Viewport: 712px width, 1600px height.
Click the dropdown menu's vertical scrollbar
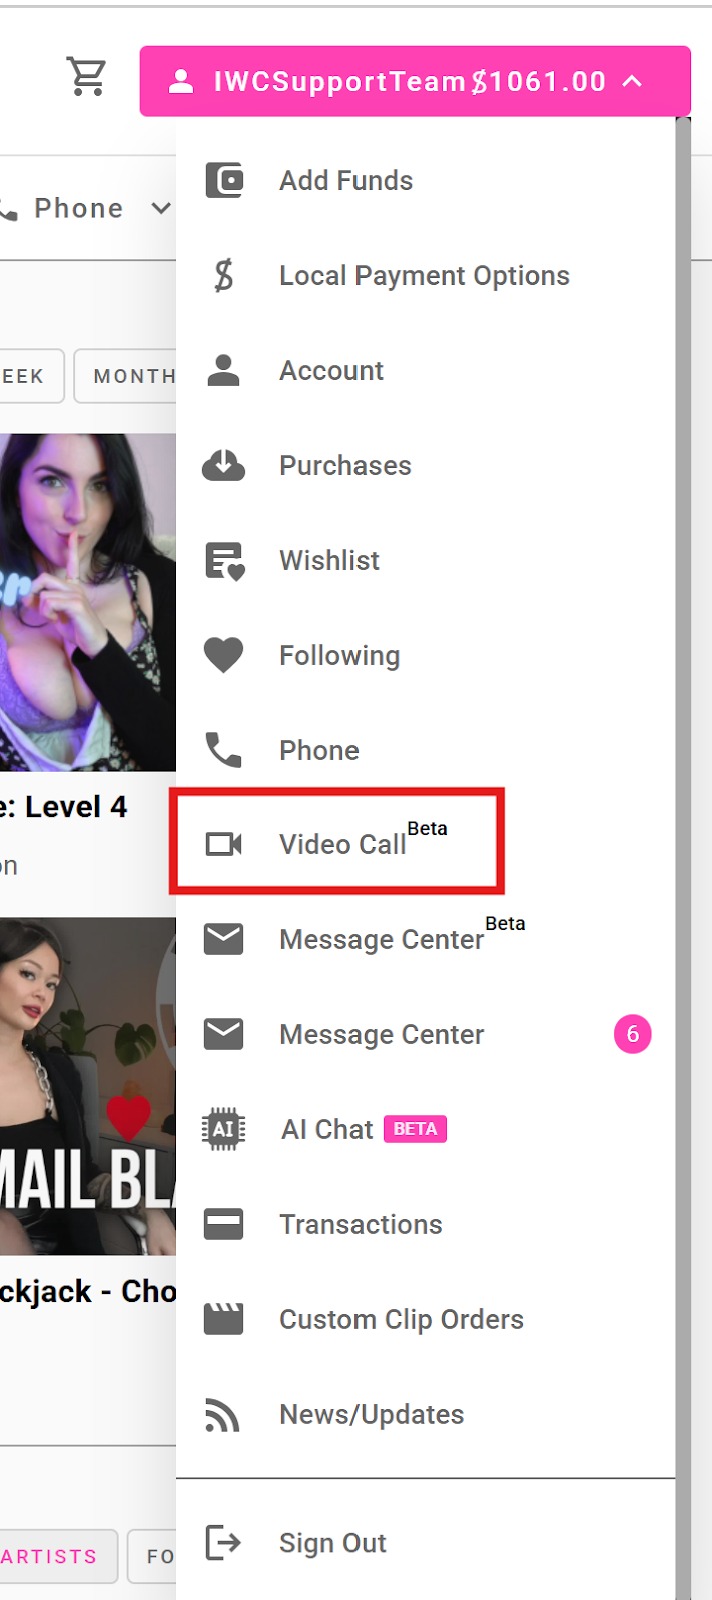(x=683, y=858)
